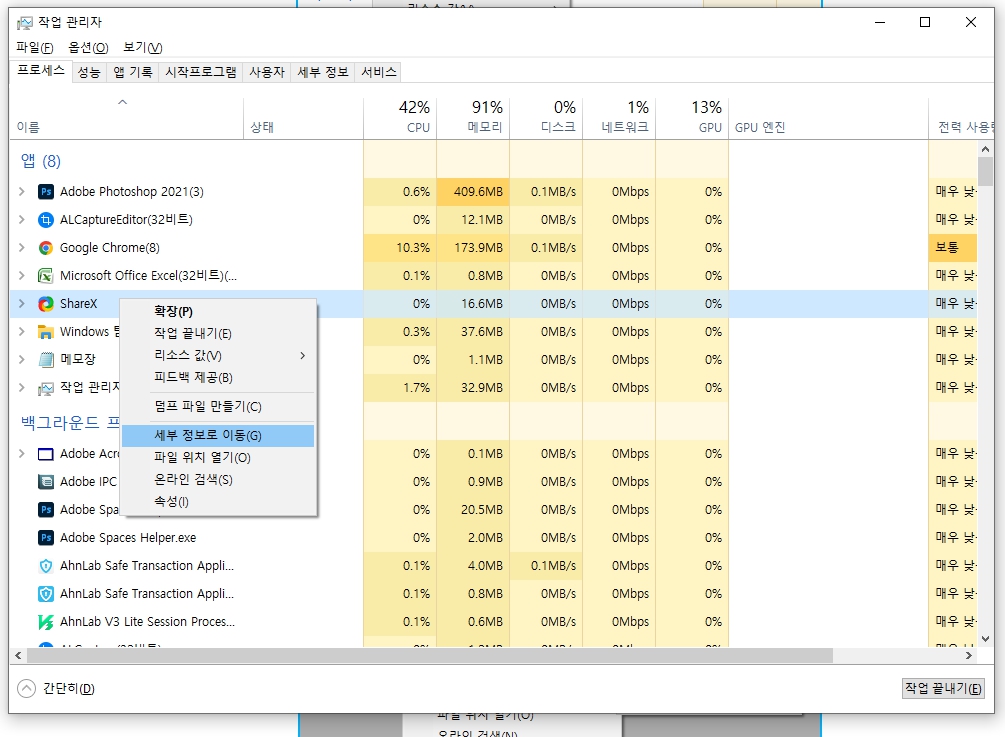The image size is (1005, 737).
Task: Click the Adobe Photoshop 2021 process icon
Action: click(x=46, y=192)
